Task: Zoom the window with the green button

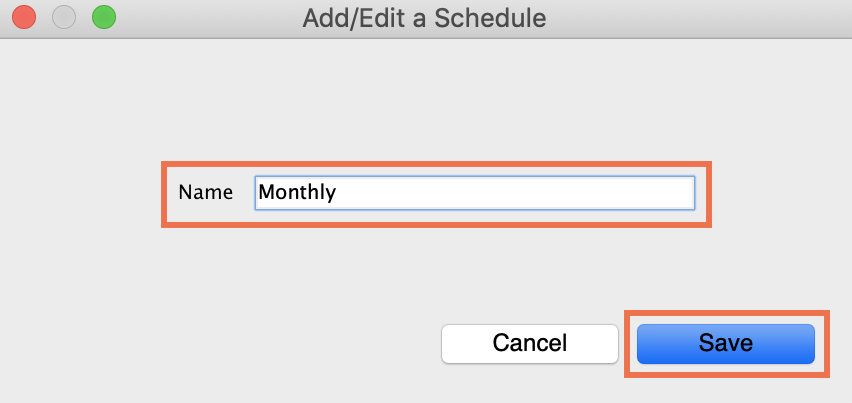Action: [x=103, y=17]
